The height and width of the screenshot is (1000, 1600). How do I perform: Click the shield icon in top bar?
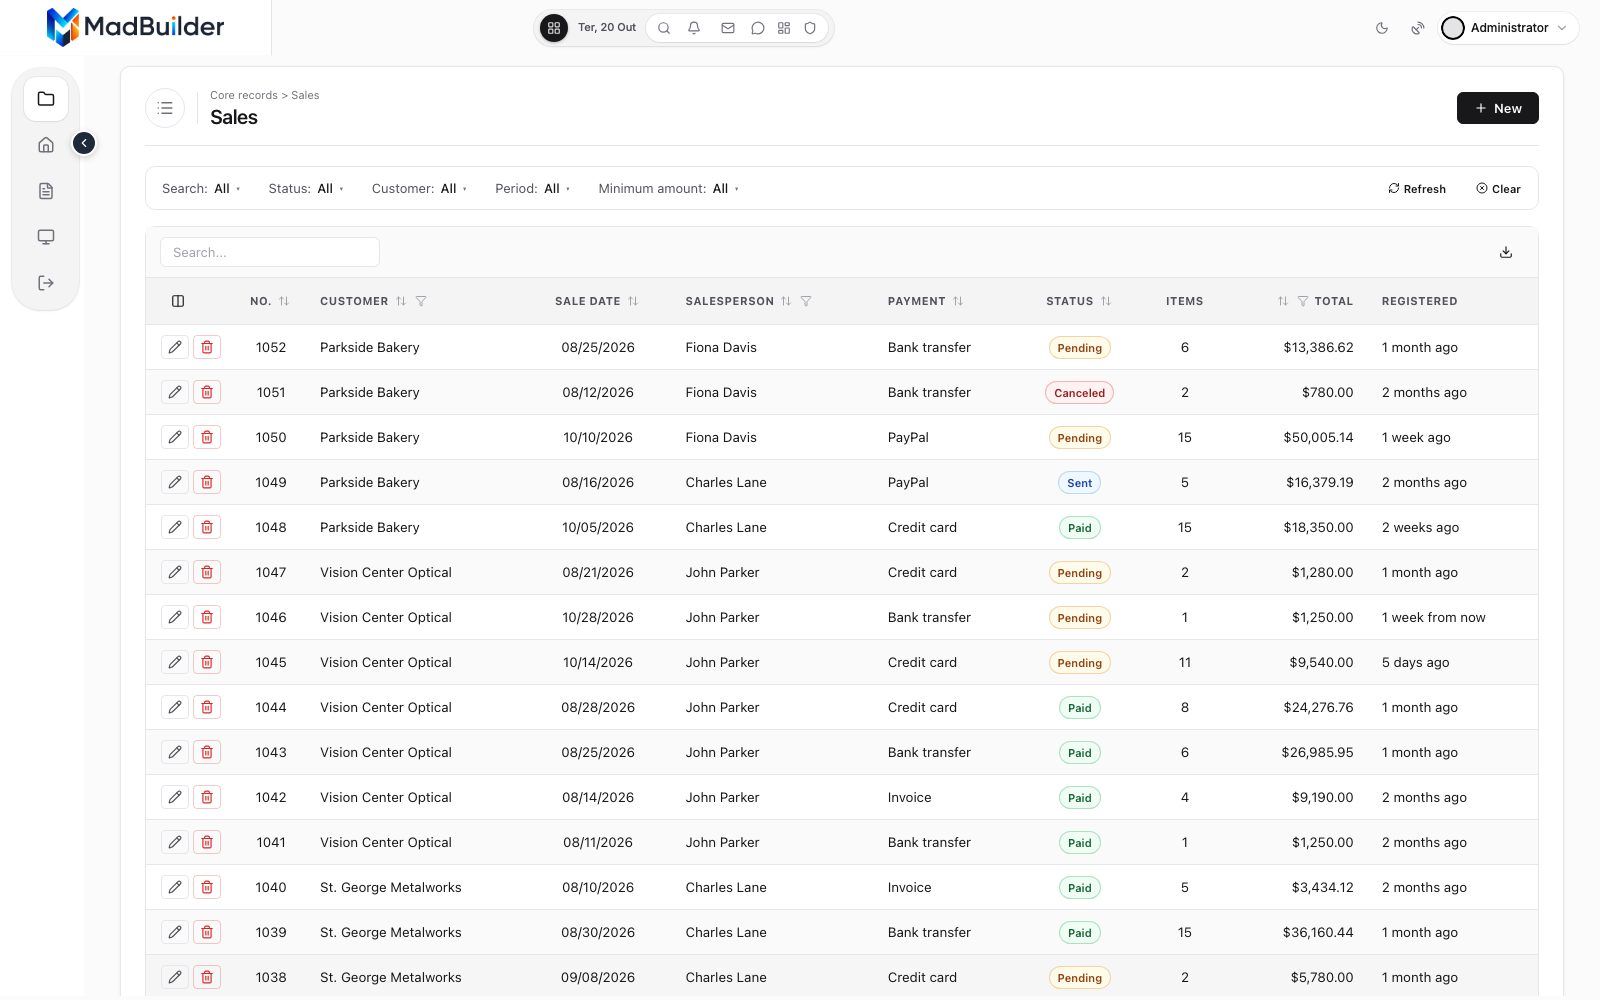click(811, 28)
